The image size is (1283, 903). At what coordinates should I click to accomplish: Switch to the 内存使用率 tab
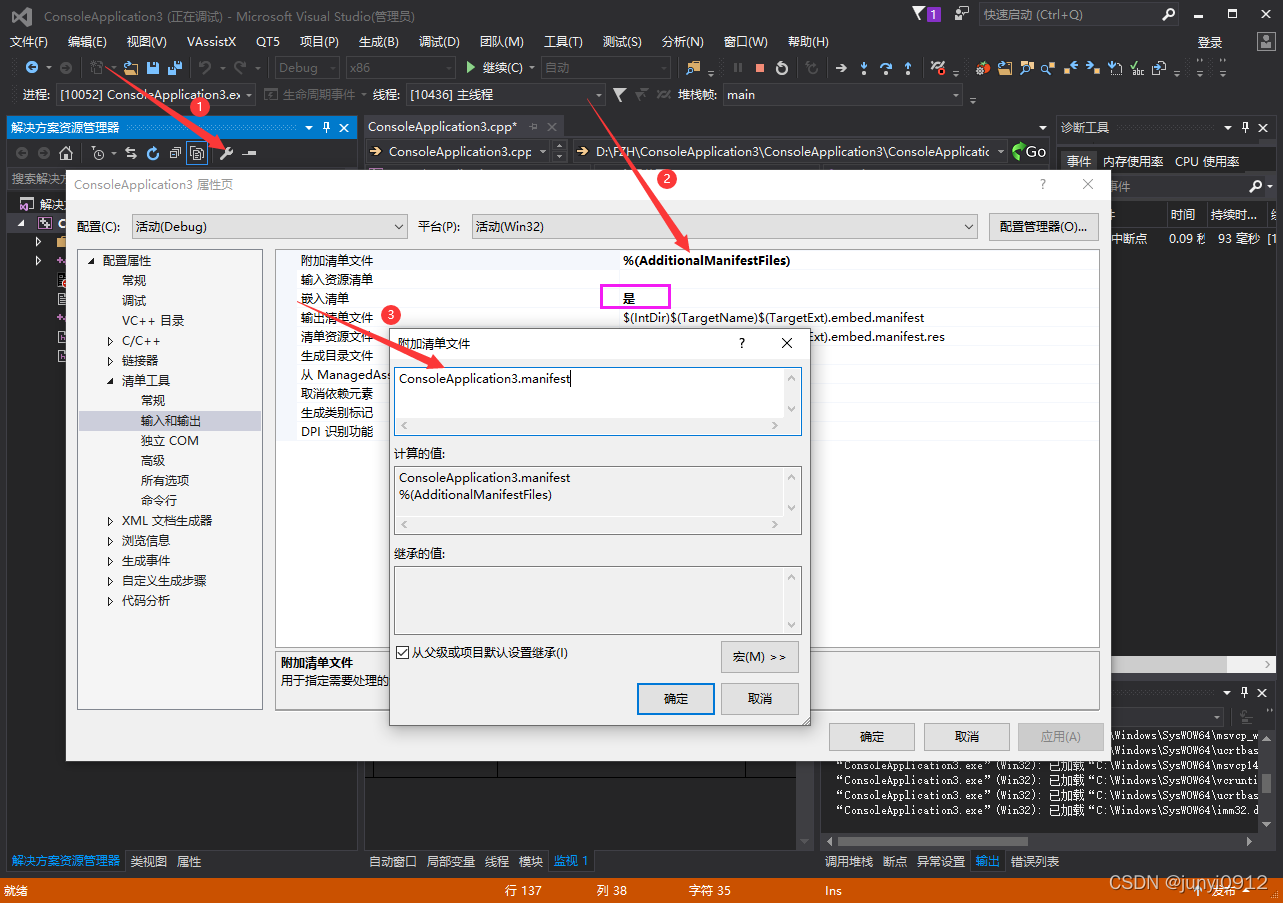(1133, 162)
